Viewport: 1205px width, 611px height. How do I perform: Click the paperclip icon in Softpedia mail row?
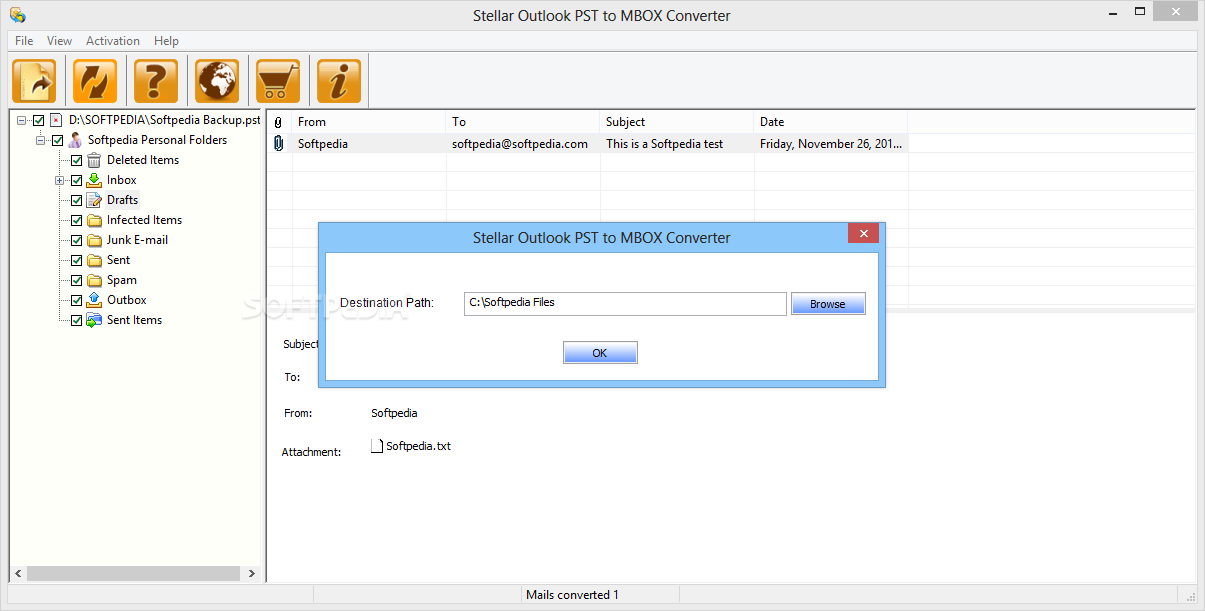(x=279, y=144)
